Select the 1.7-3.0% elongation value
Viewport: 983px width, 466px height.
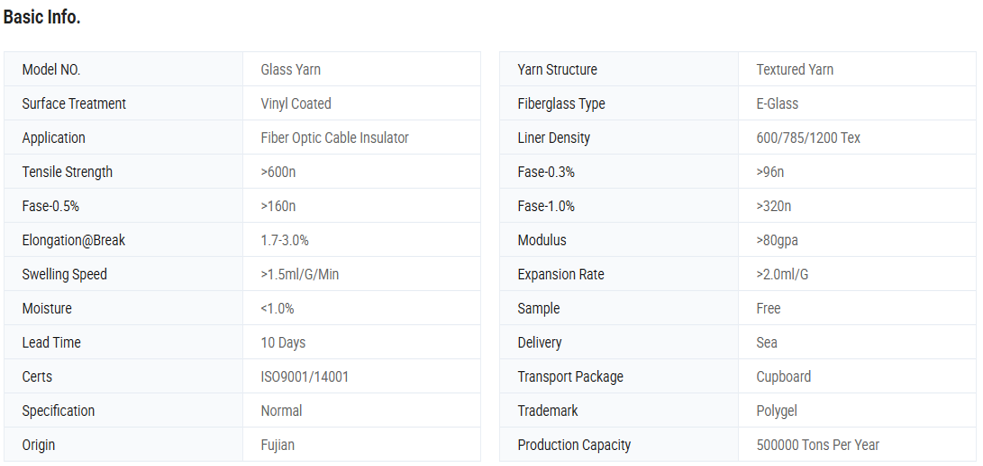coord(284,240)
